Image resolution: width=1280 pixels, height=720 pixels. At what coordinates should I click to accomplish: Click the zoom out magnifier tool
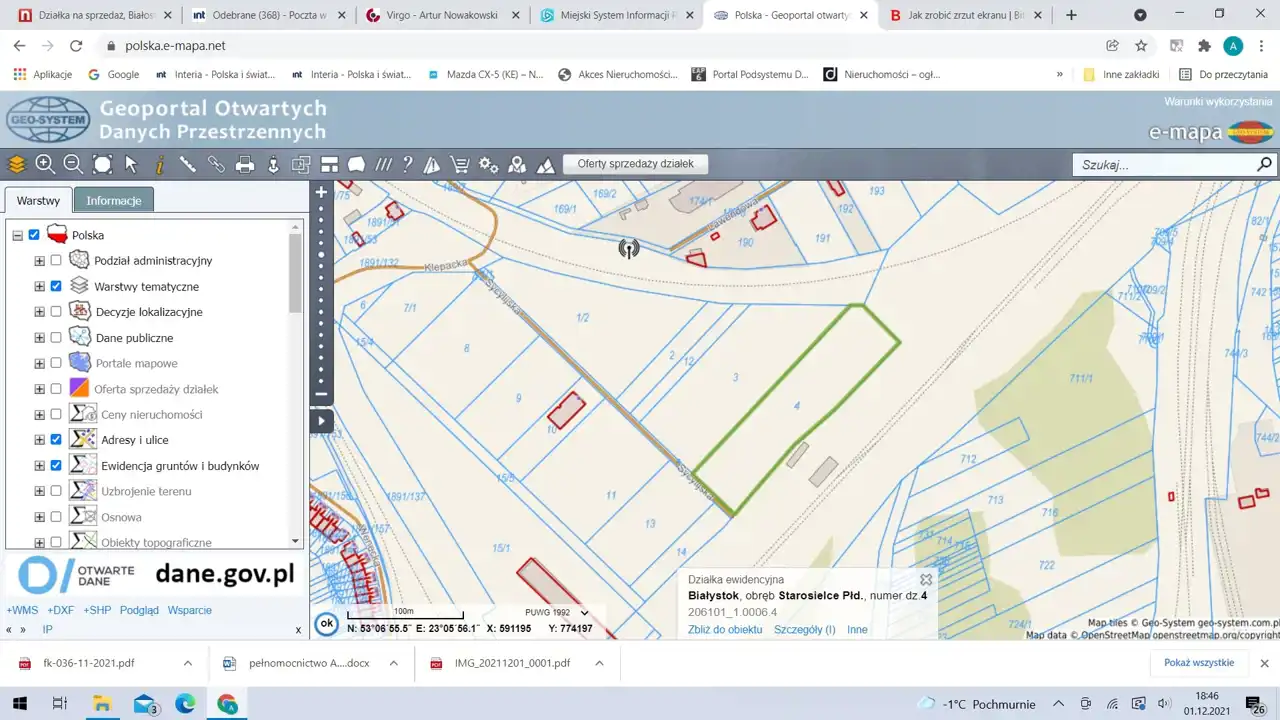(x=73, y=165)
